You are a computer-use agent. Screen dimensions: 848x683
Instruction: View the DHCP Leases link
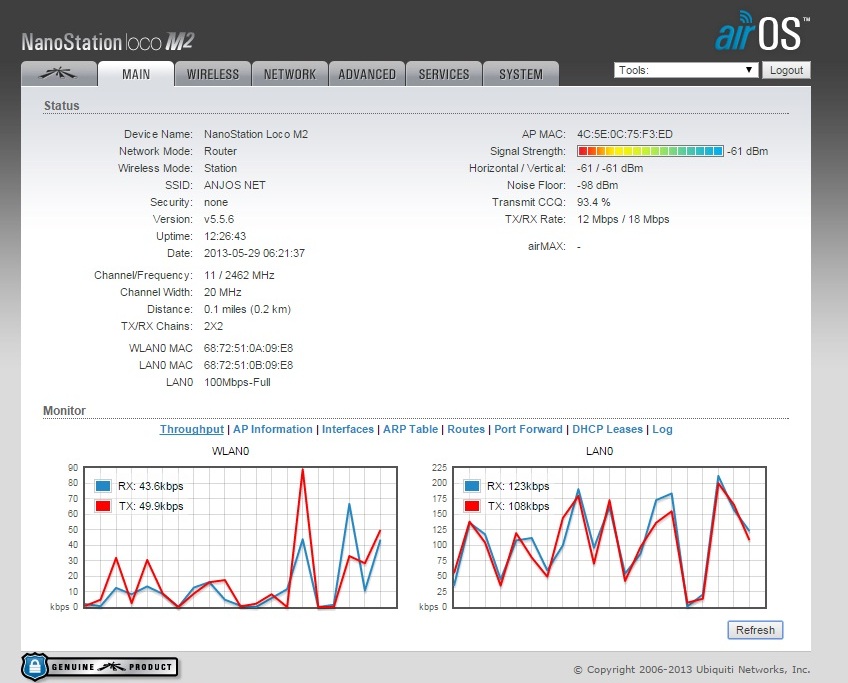tap(607, 429)
